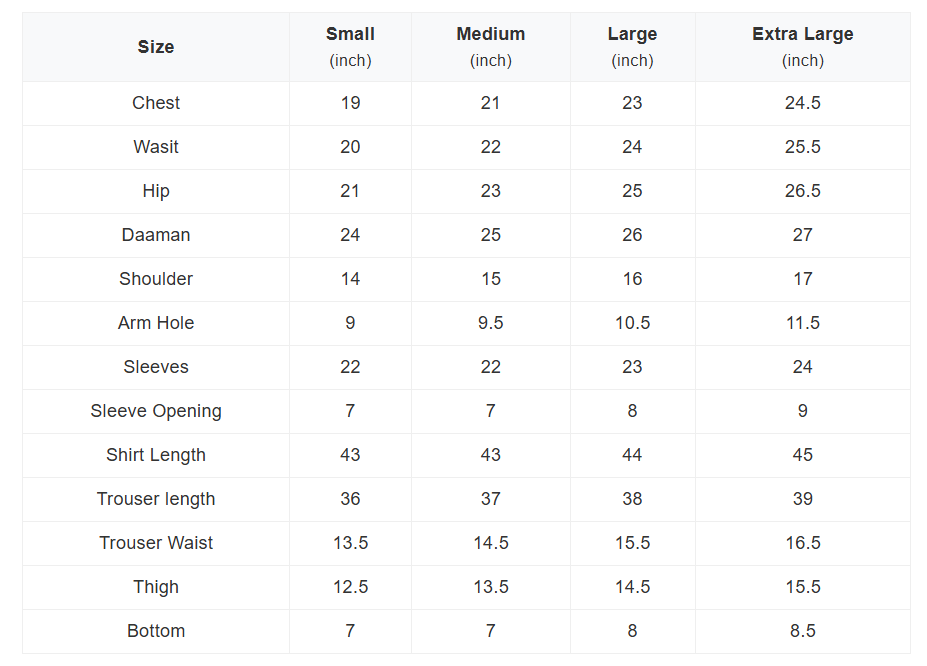Click the Wasit row label
927x666 pixels.
156,147
